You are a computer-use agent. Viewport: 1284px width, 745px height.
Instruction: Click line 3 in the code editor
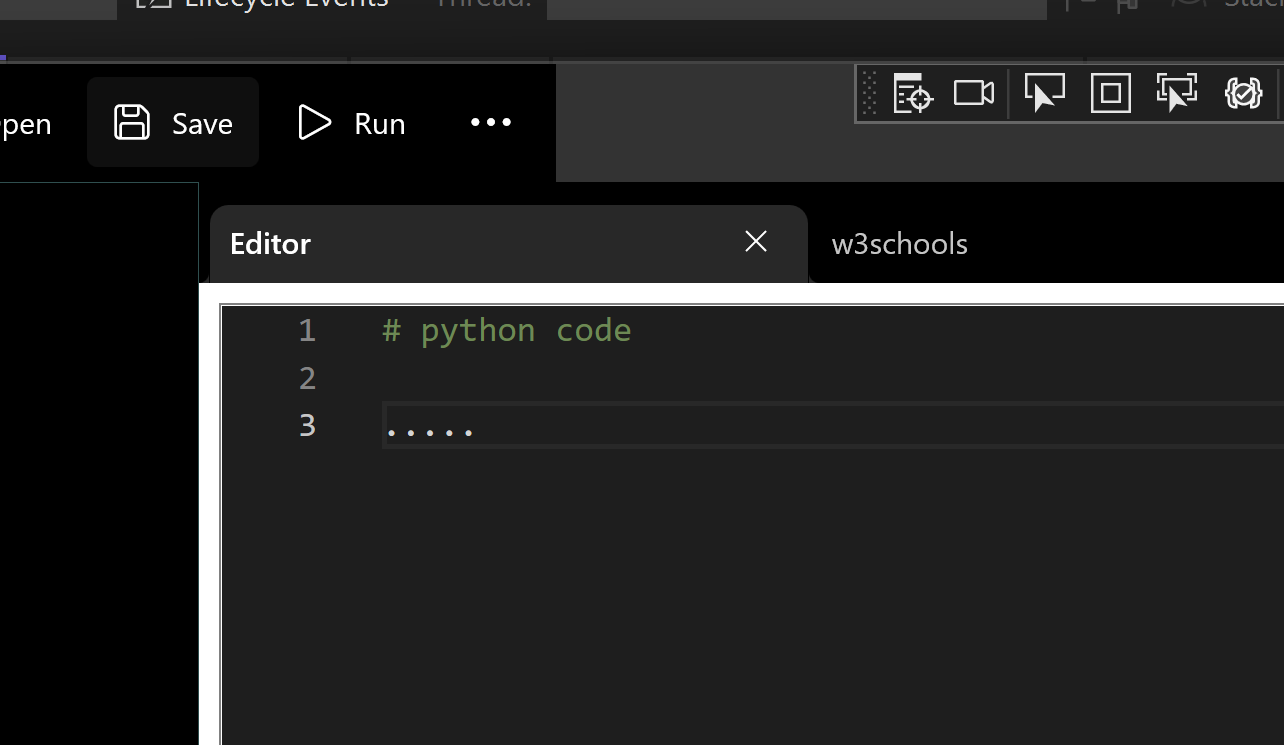[430, 425]
